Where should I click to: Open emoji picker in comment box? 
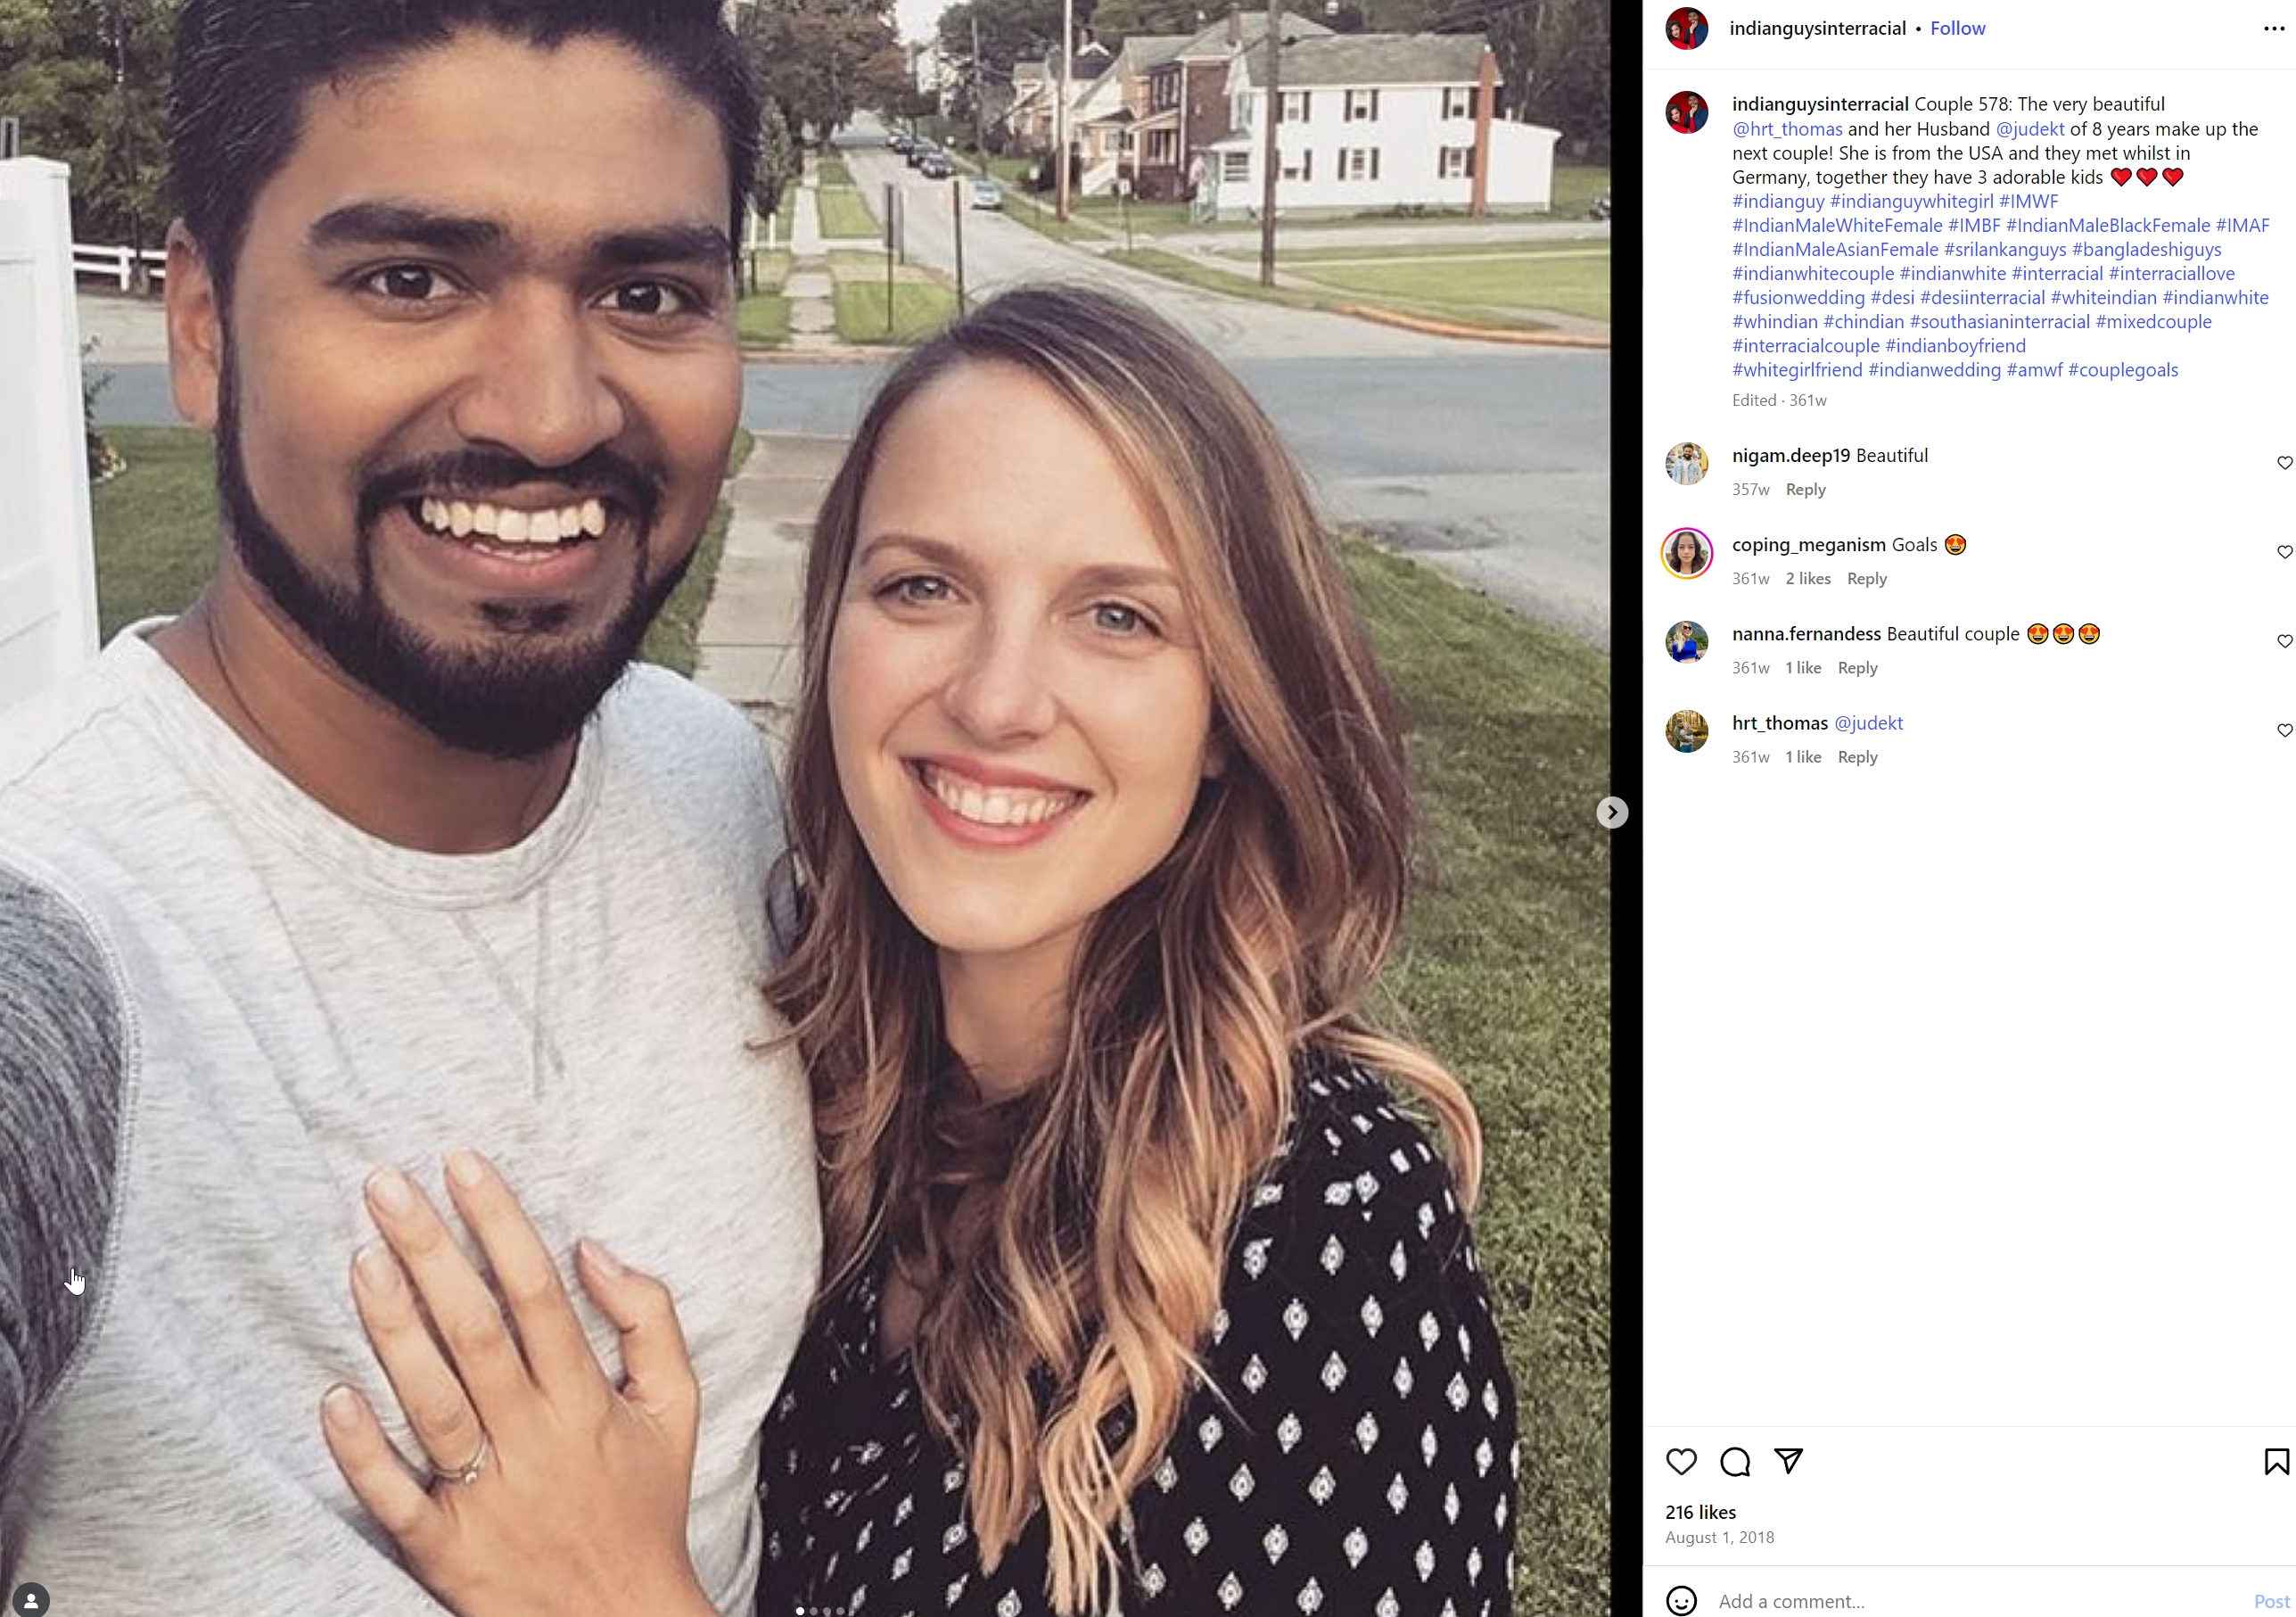1681,1600
